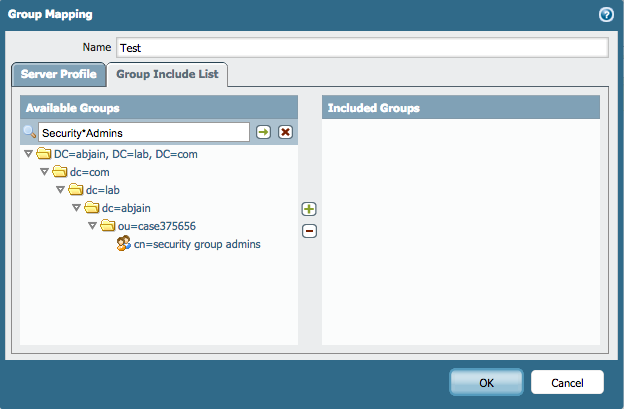Collapse the dc=abjain tree node

tap(76, 208)
